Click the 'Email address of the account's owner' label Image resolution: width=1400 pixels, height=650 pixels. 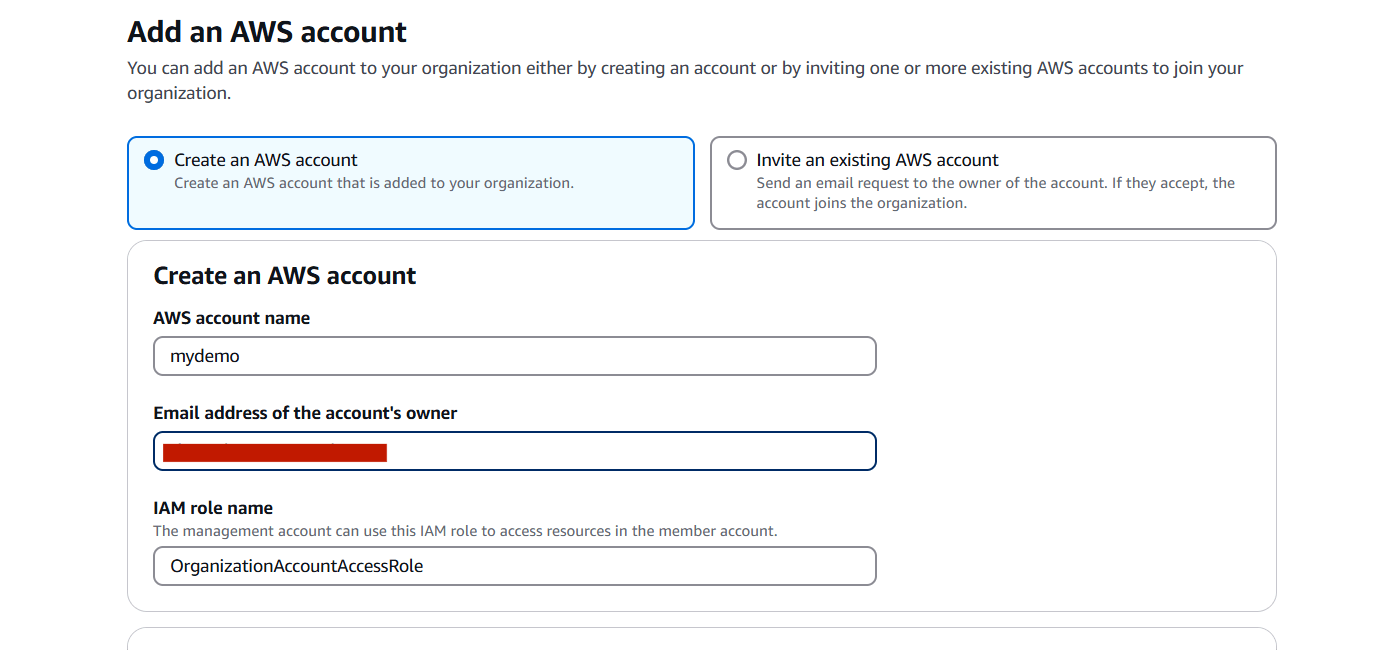tap(305, 413)
